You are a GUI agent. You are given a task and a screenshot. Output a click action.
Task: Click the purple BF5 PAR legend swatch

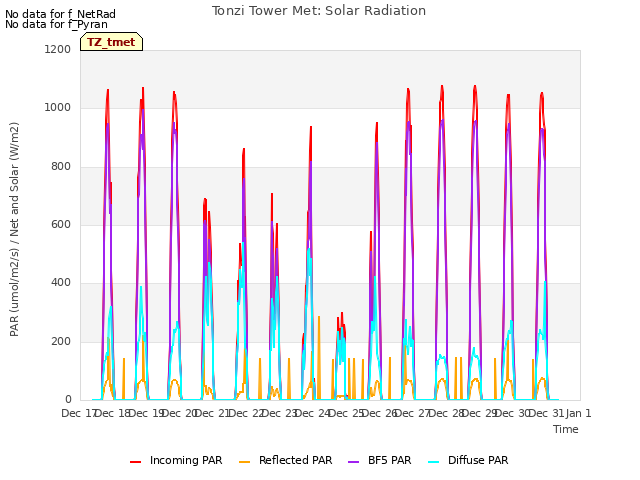[x=353, y=461]
